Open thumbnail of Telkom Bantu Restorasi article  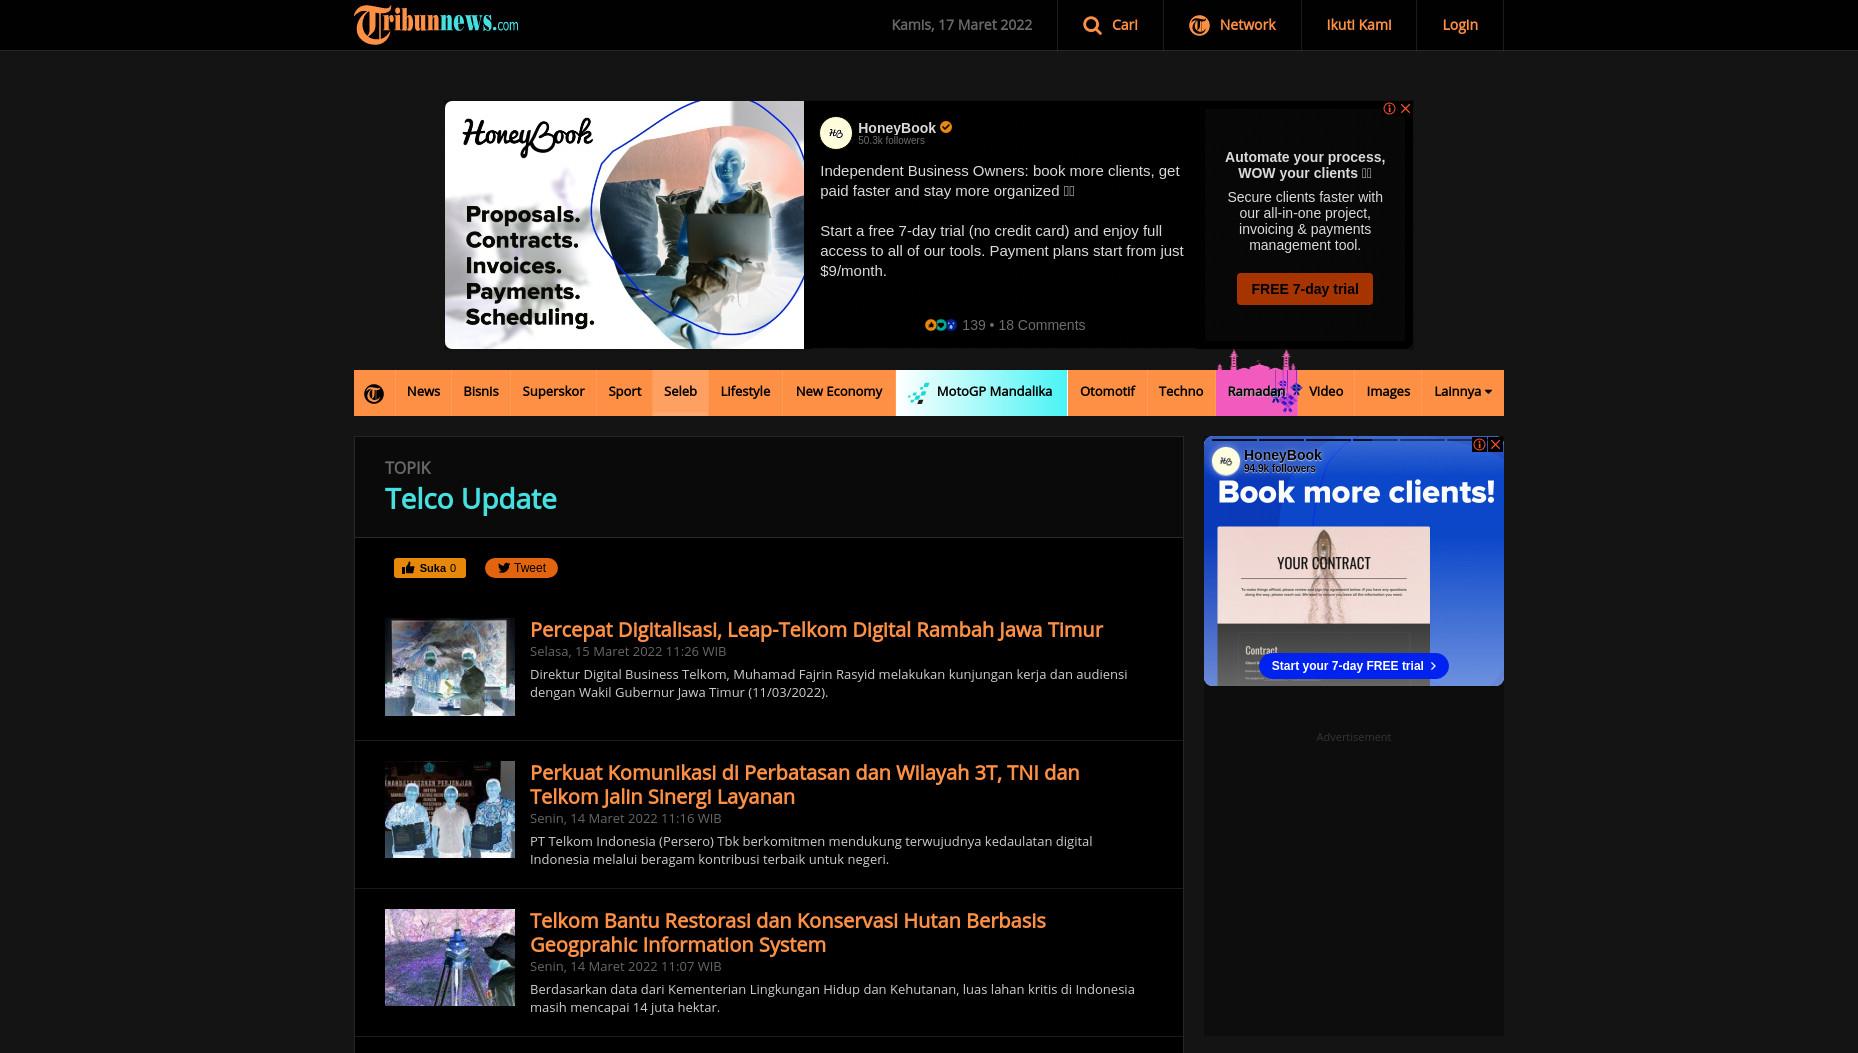450,957
